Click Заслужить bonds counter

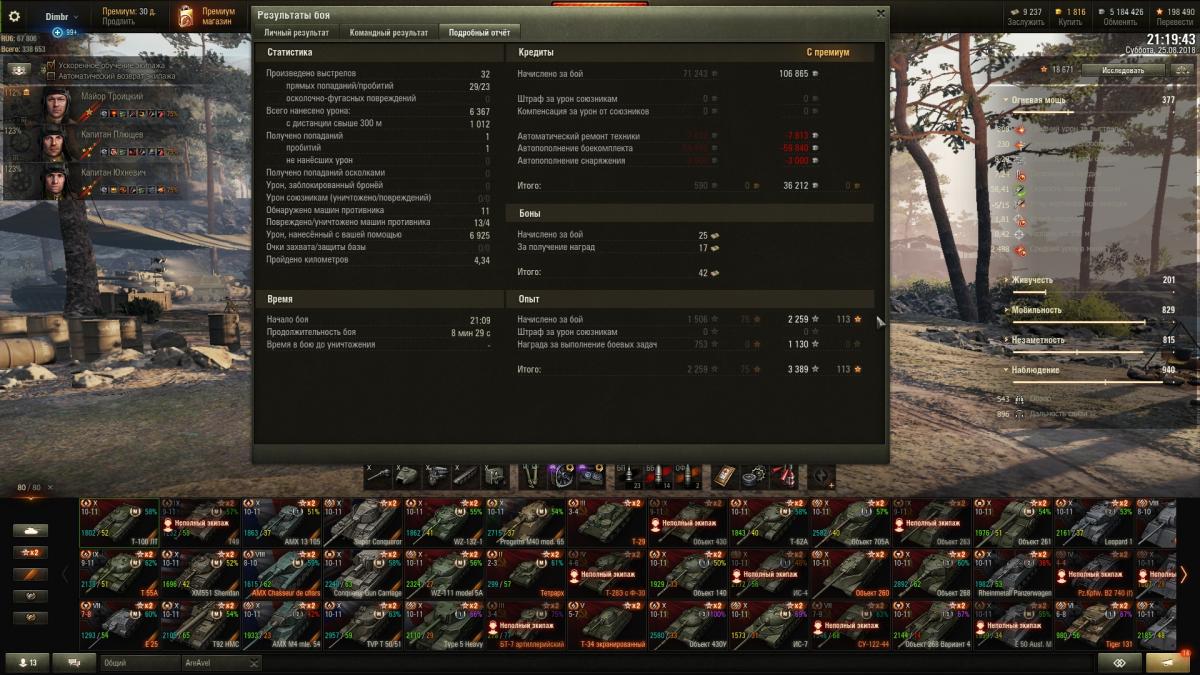pos(1025,16)
